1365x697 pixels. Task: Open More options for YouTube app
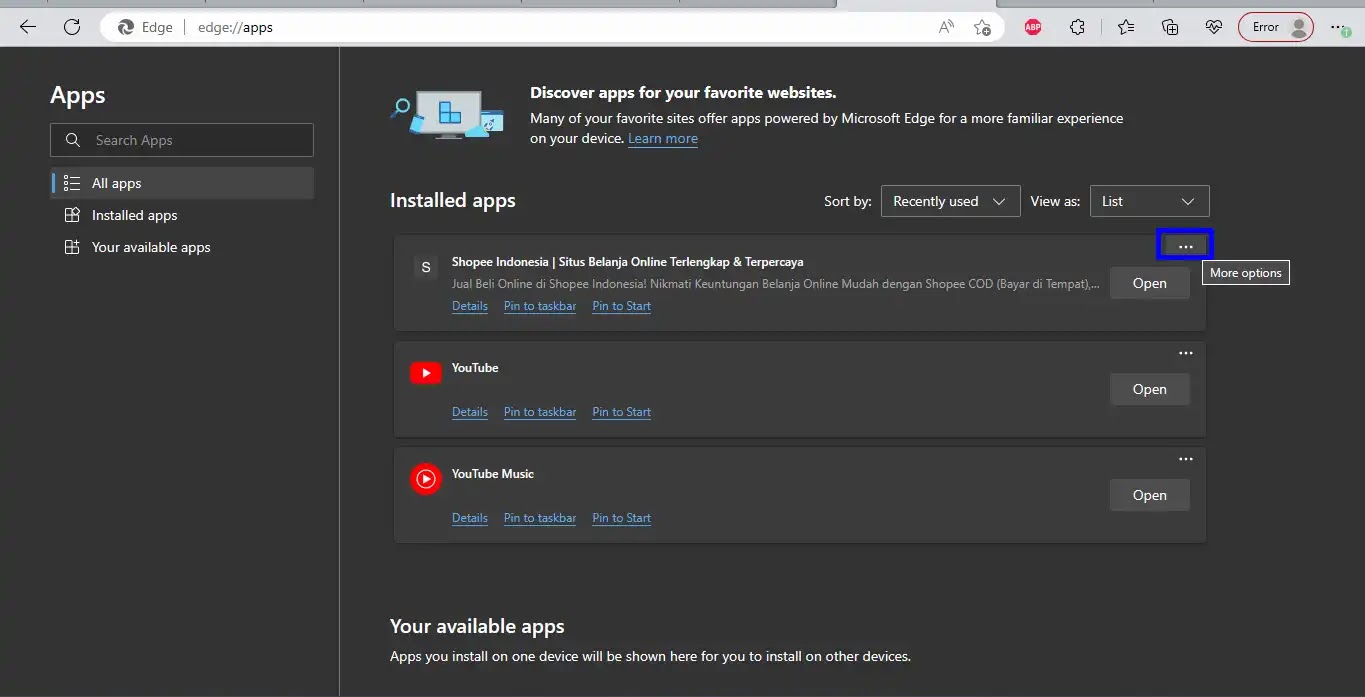pos(1185,352)
